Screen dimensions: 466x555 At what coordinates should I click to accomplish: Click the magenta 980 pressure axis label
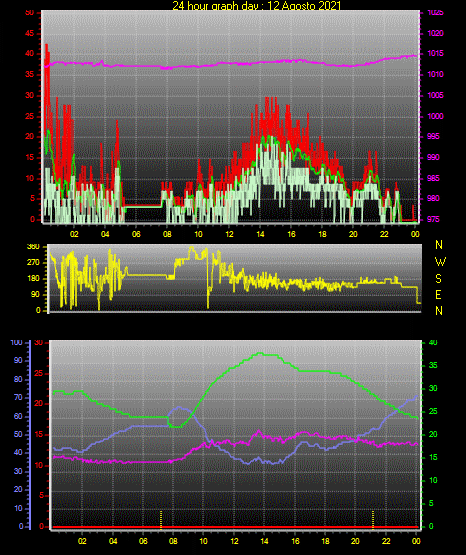(x=433, y=198)
